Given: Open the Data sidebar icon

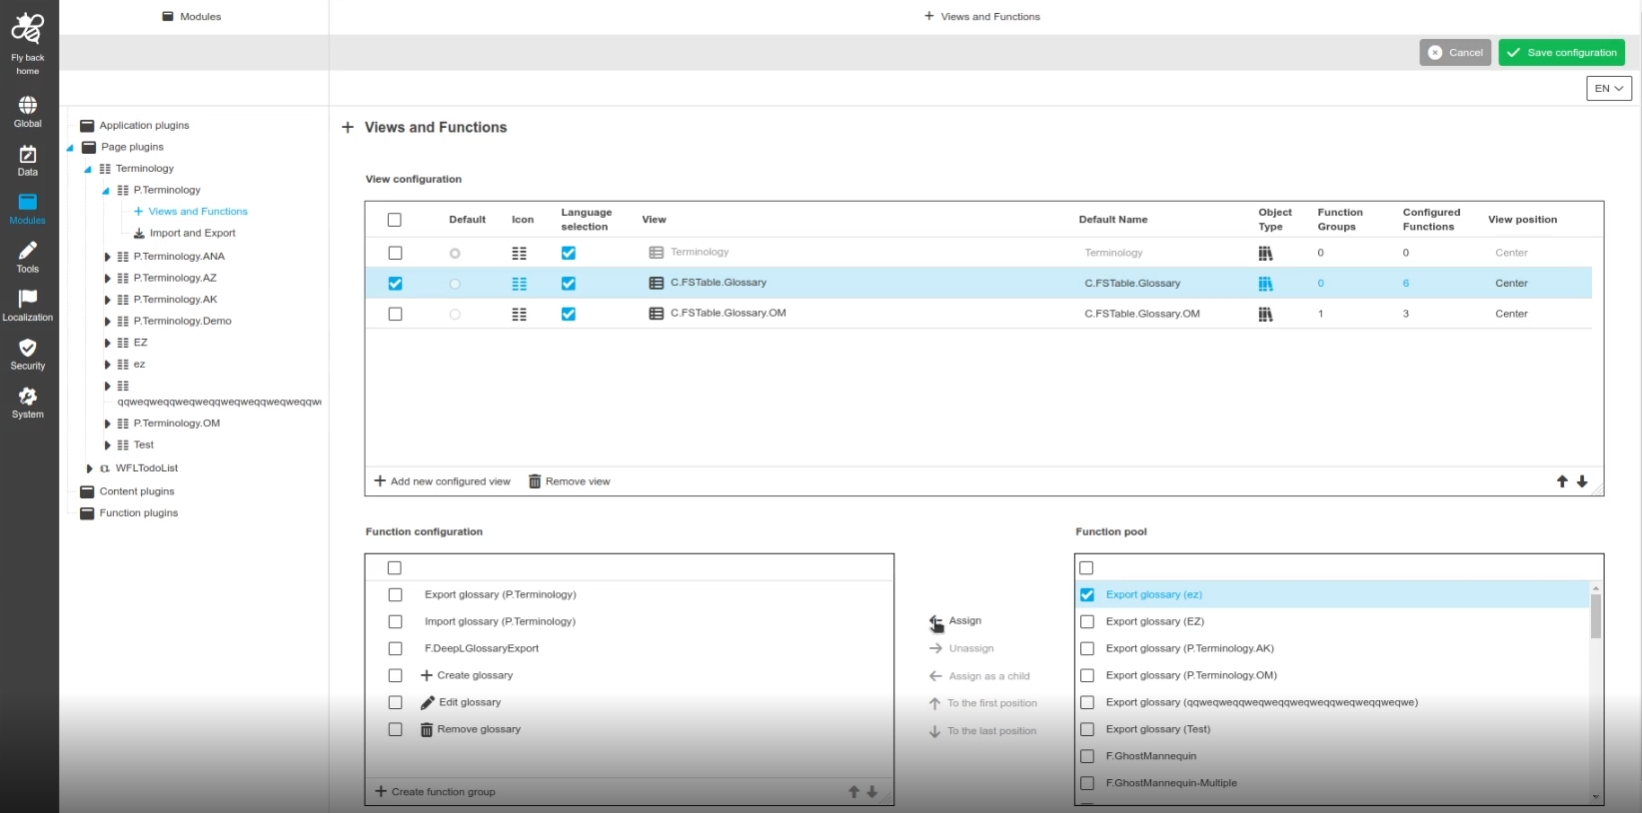Looking at the screenshot, I should coord(27,155).
